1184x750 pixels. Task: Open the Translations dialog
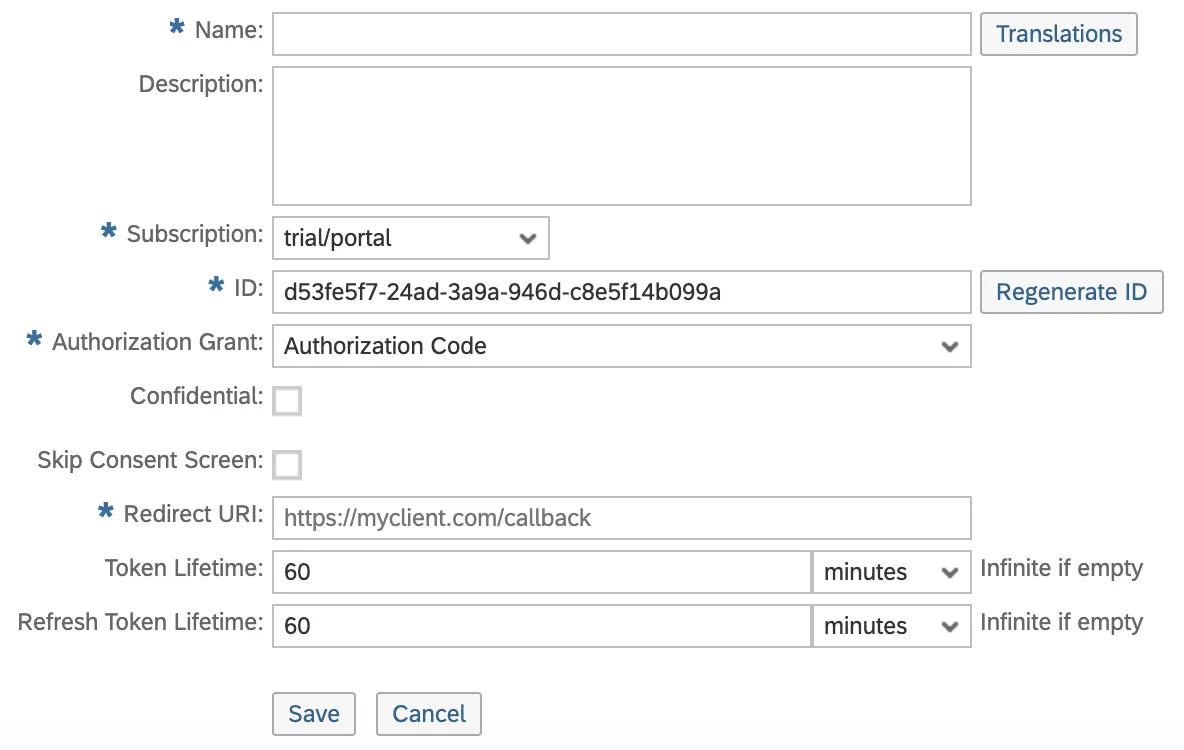tap(1059, 34)
